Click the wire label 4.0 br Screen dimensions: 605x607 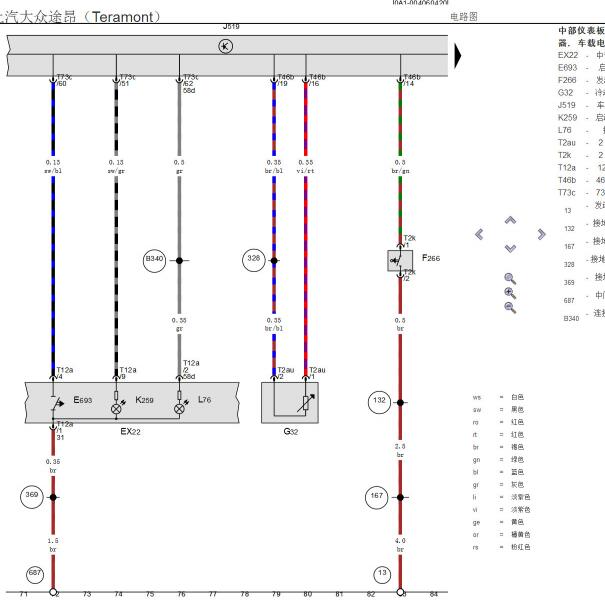[x=400, y=545]
